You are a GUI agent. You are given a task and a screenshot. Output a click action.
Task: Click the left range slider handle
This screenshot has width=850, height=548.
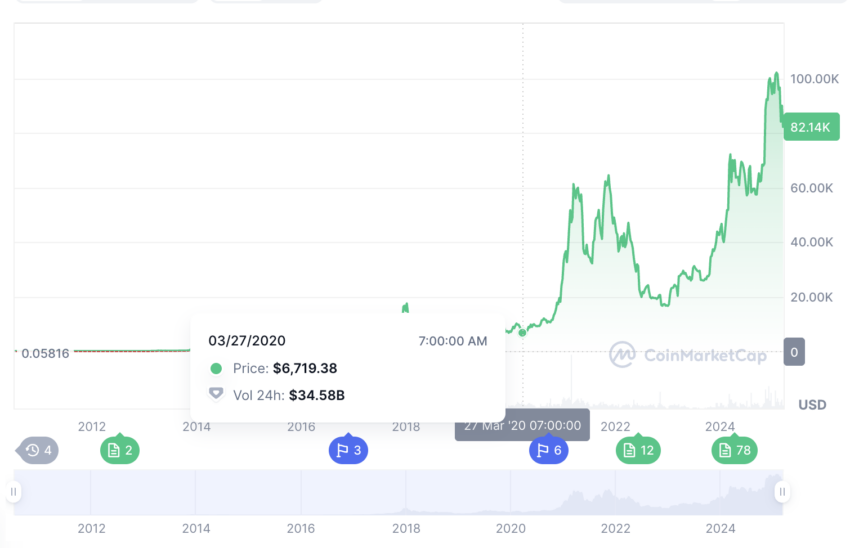[x=14, y=492]
